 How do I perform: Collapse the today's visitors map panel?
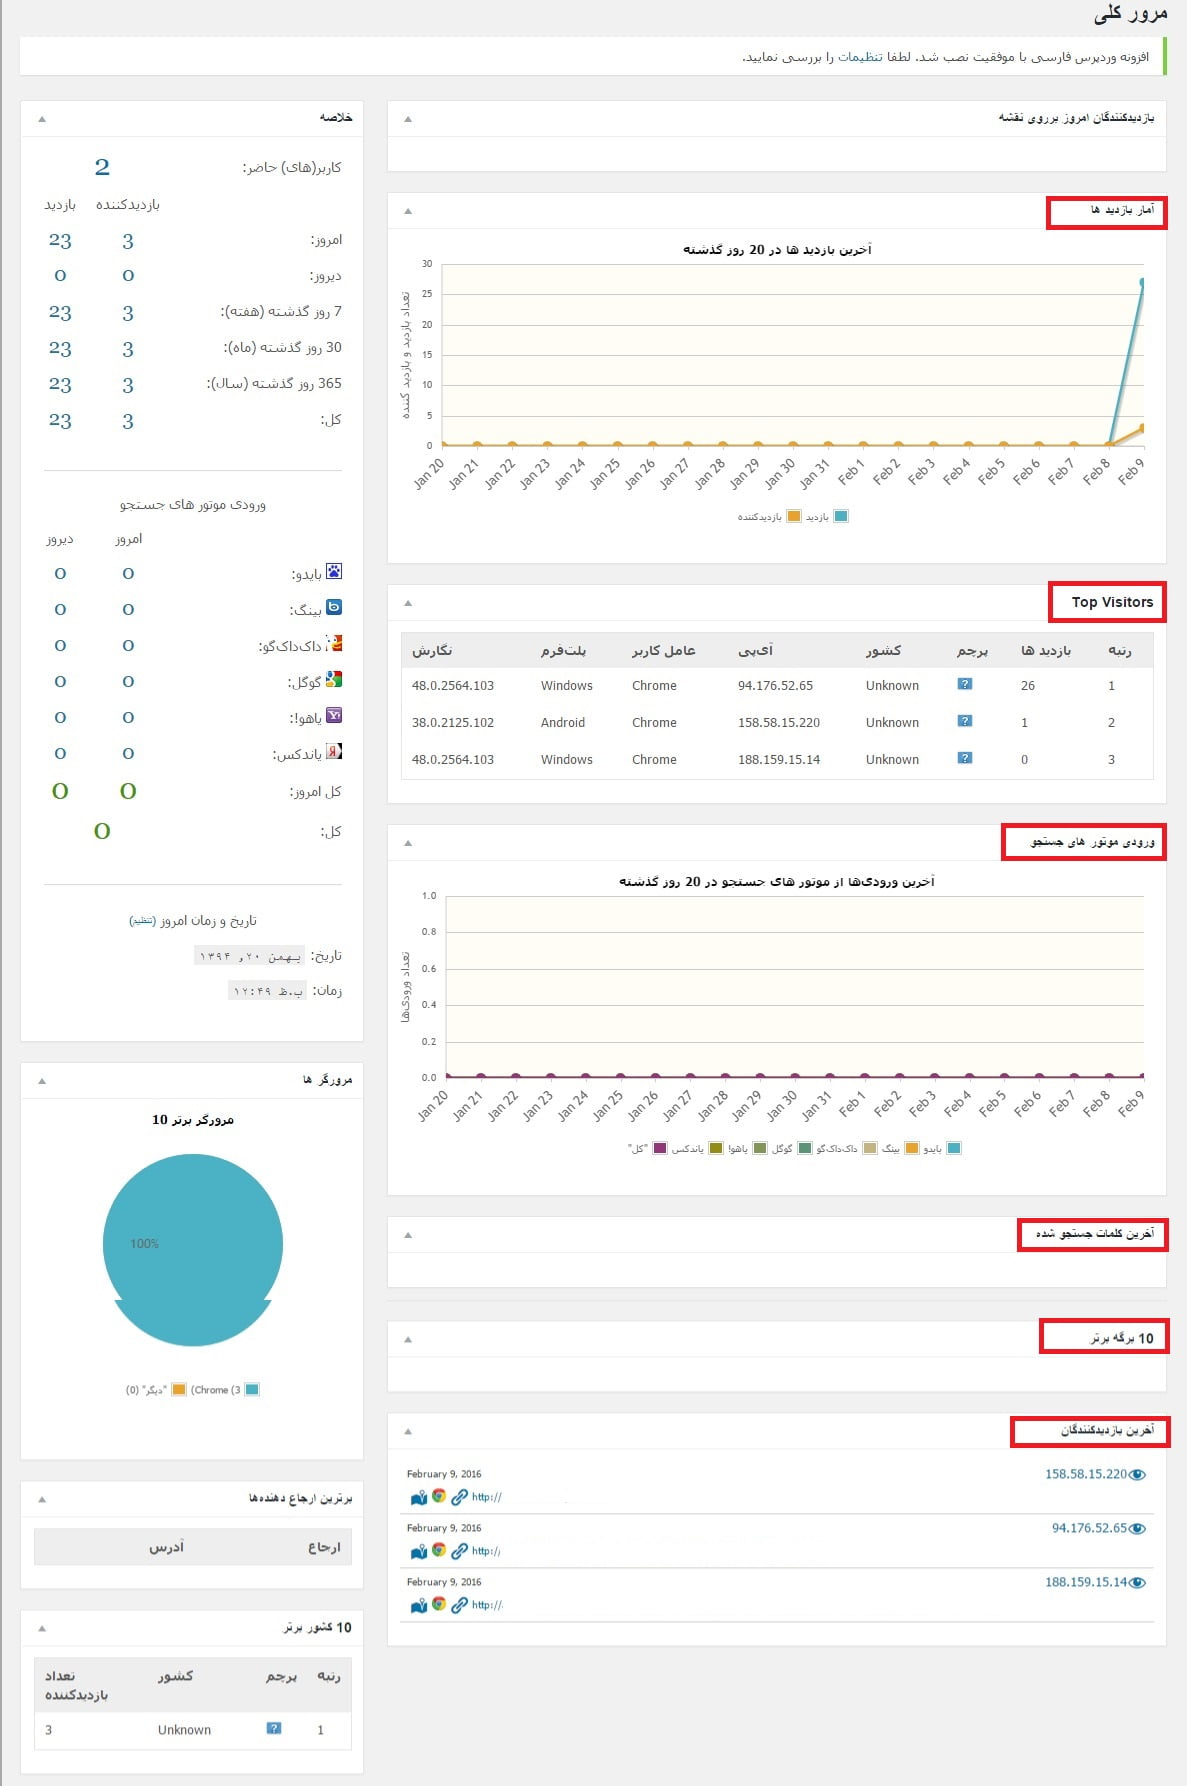pyautogui.click(x=408, y=119)
